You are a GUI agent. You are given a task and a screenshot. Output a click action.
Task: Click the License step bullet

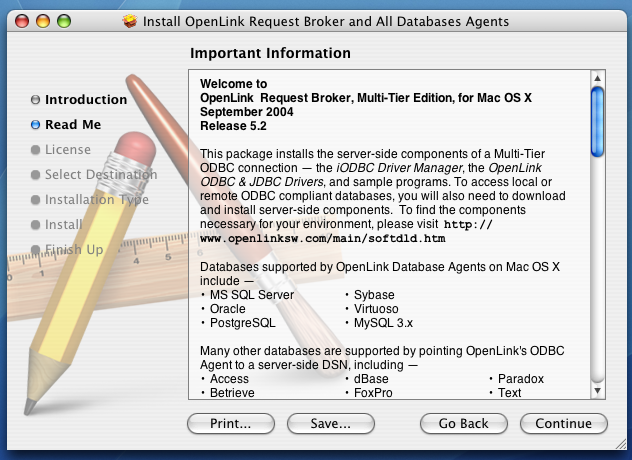coord(35,150)
